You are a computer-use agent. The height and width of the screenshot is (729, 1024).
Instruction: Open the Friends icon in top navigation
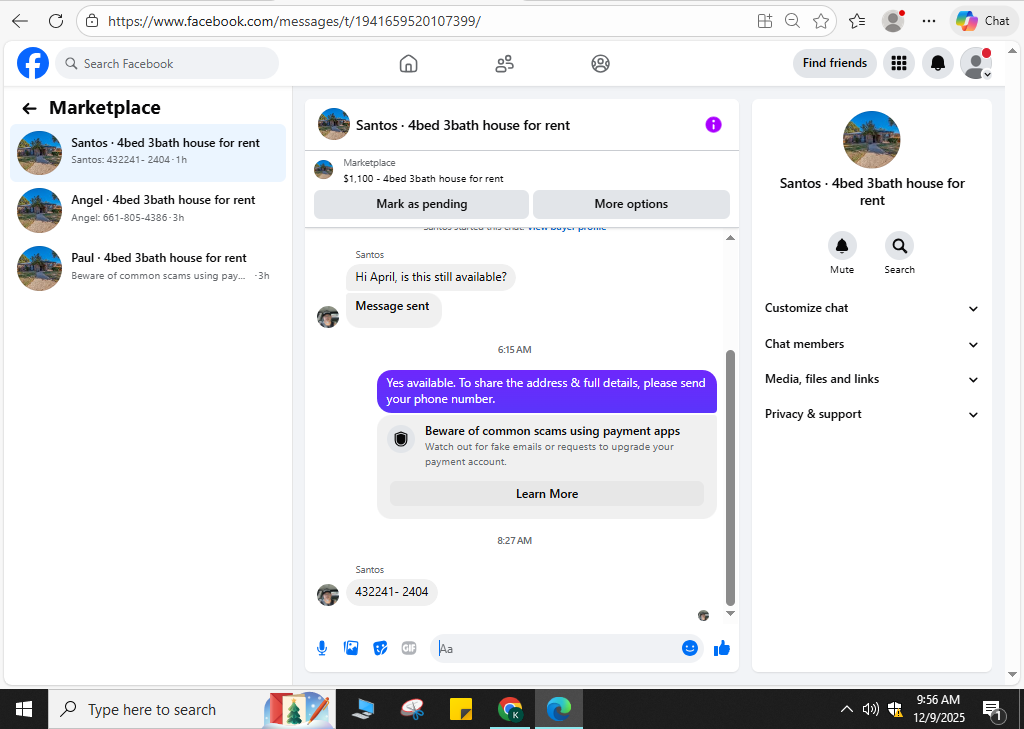tap(504, 63)
